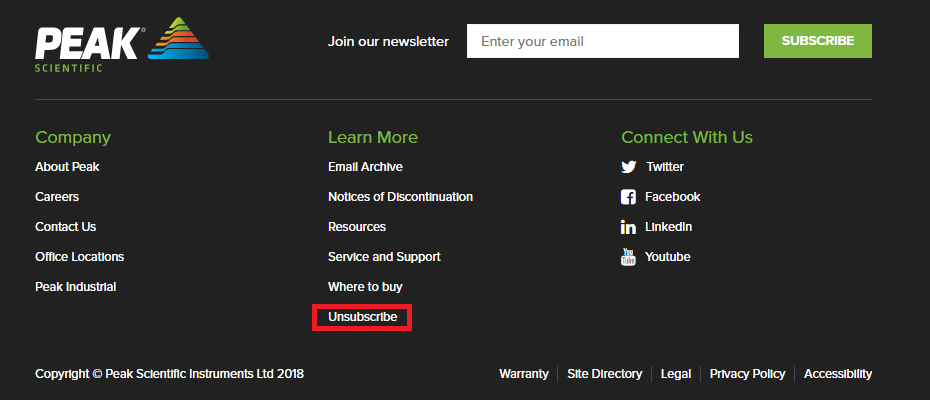The width and height of the screenshot is (930, 400).
Task: Focus the Enter your email field
Action: pyautogui.click(x=603, y=41)
